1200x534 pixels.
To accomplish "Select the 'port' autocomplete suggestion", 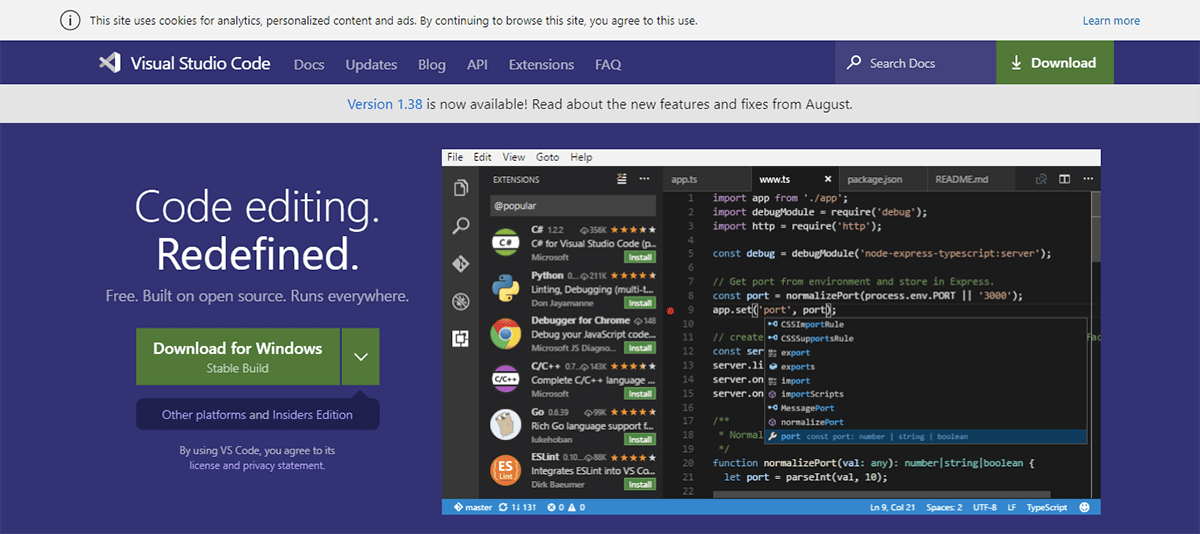I will 925,437.
